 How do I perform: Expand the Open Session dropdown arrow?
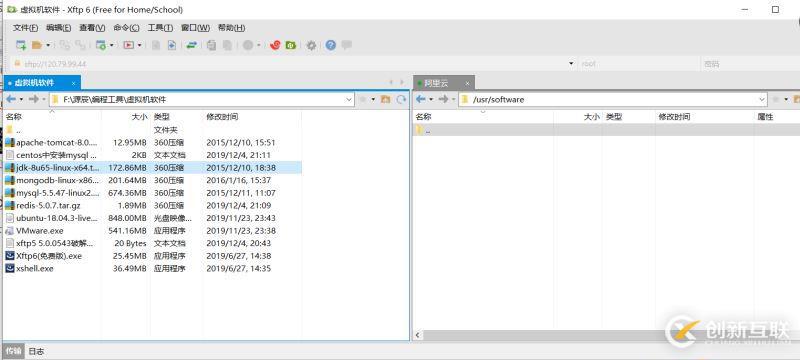tap(48, 45)
